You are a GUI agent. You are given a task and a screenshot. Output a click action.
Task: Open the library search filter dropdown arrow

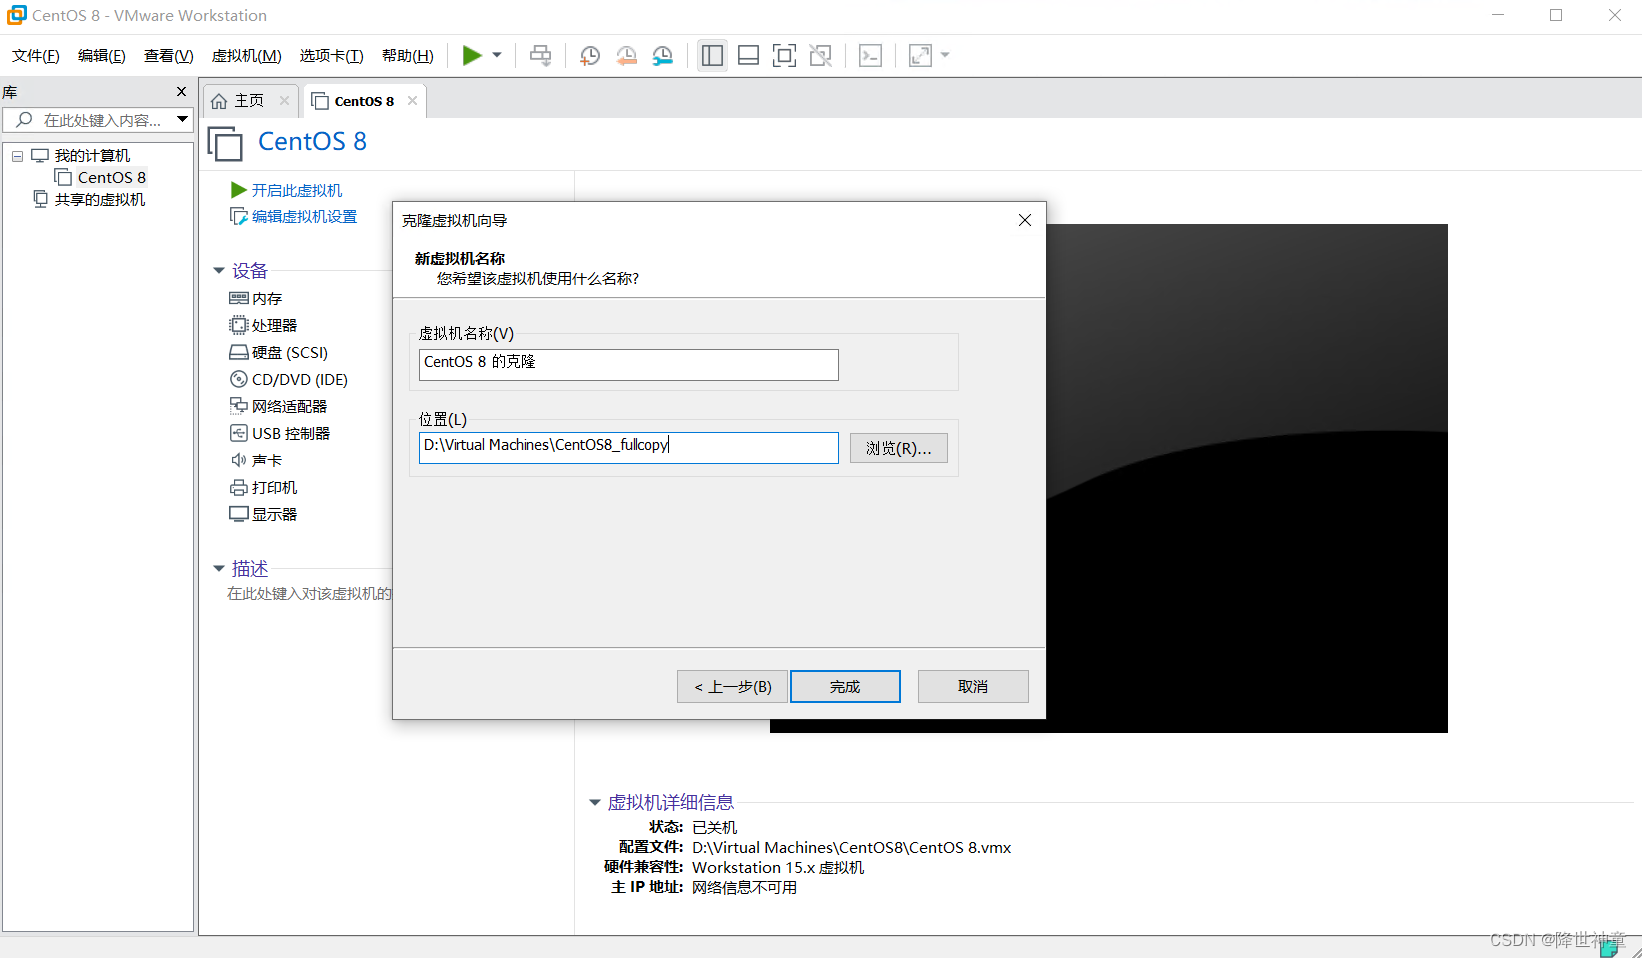182,120
